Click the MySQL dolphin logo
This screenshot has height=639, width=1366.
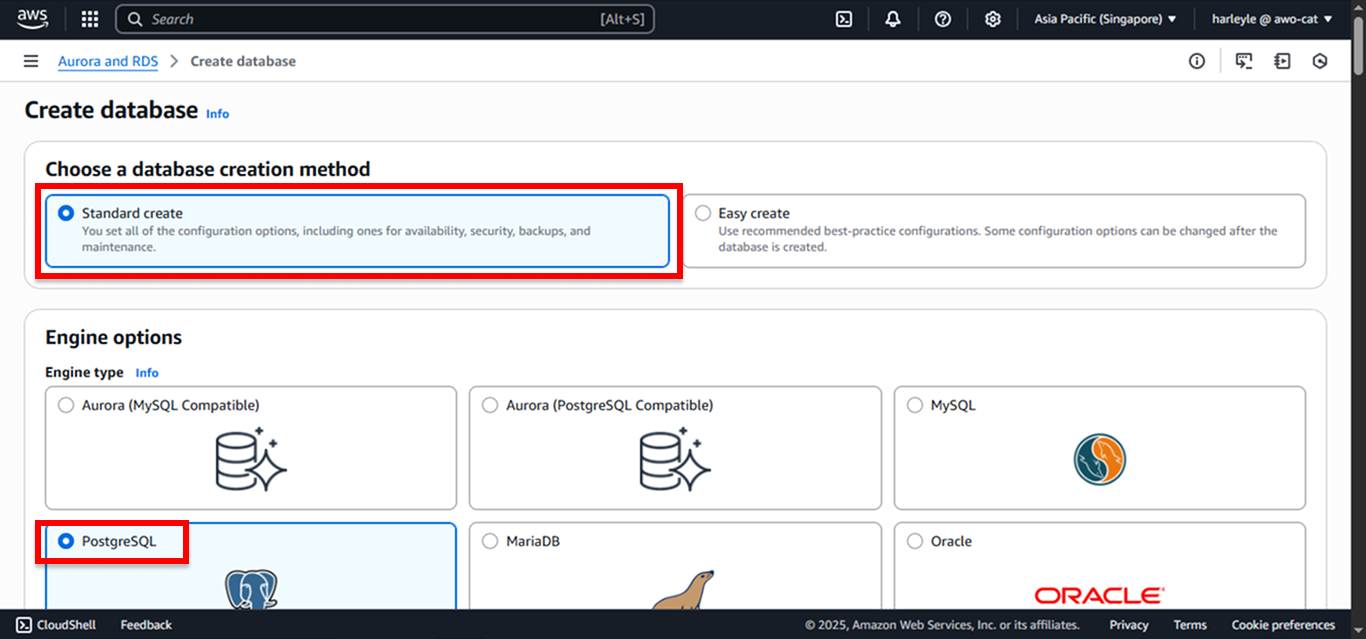[1100, 460]
